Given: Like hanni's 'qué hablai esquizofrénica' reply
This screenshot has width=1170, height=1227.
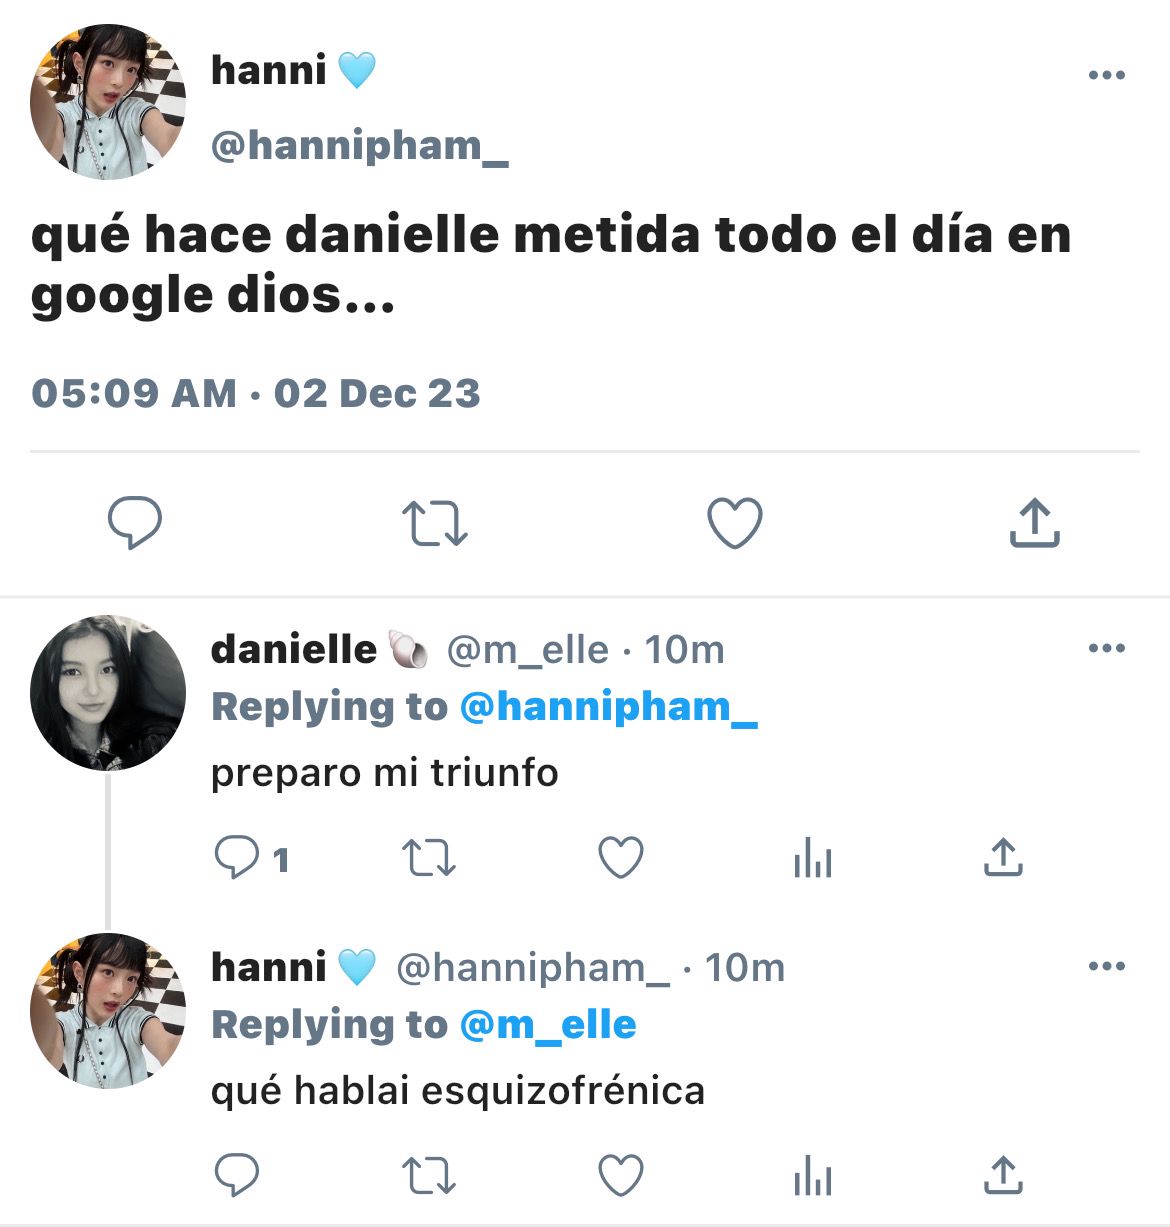Looking at the screenshot, I should click(620, 1176).
